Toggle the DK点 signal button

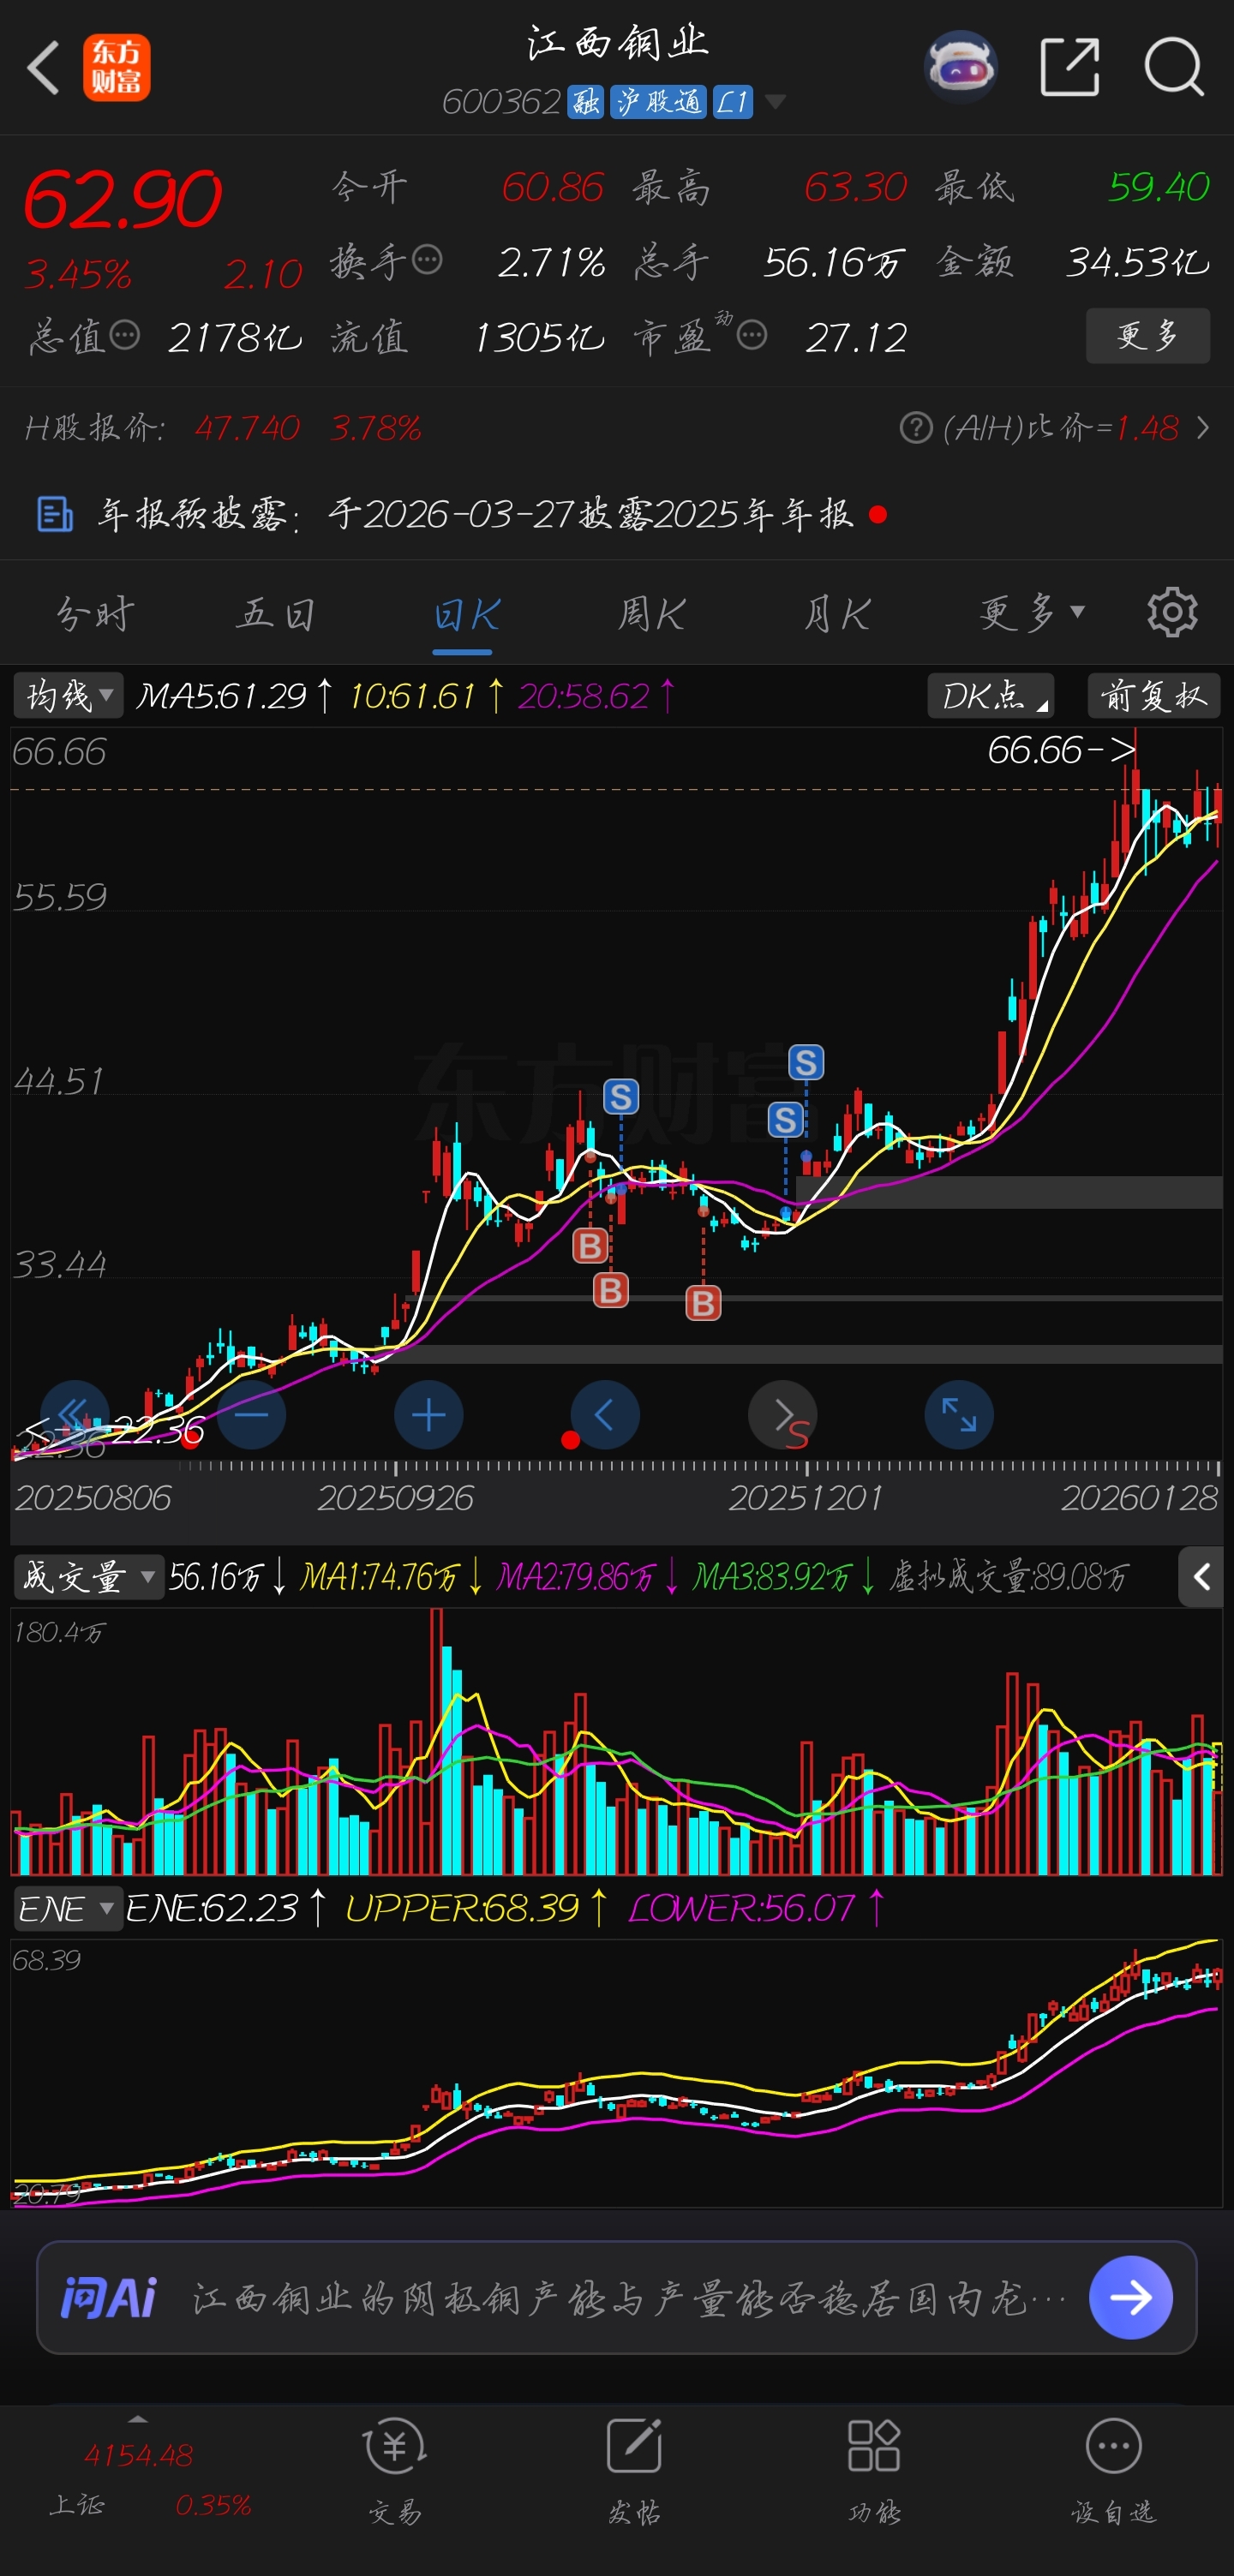[x=991, y=696]
